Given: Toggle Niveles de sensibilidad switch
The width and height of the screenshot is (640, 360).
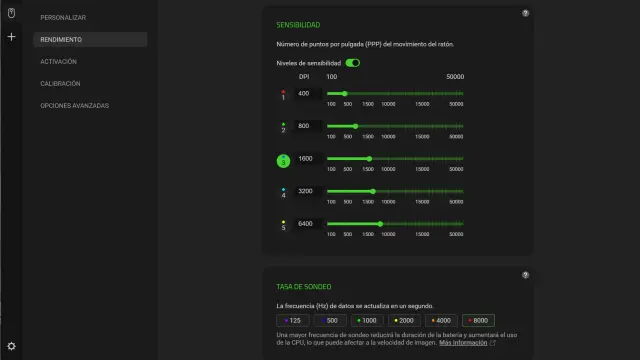Looking at the screenshot, I should point(353,63).
